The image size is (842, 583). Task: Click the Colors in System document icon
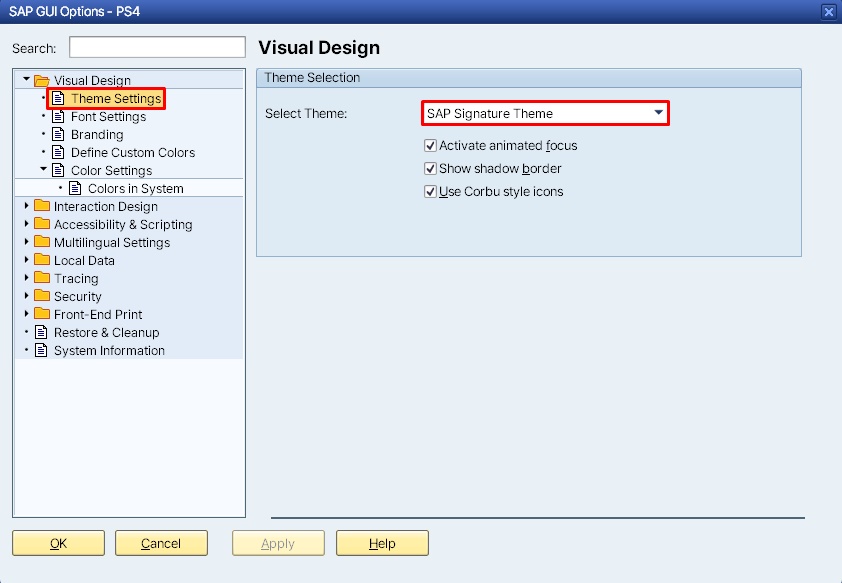click(x=75, y=188)
